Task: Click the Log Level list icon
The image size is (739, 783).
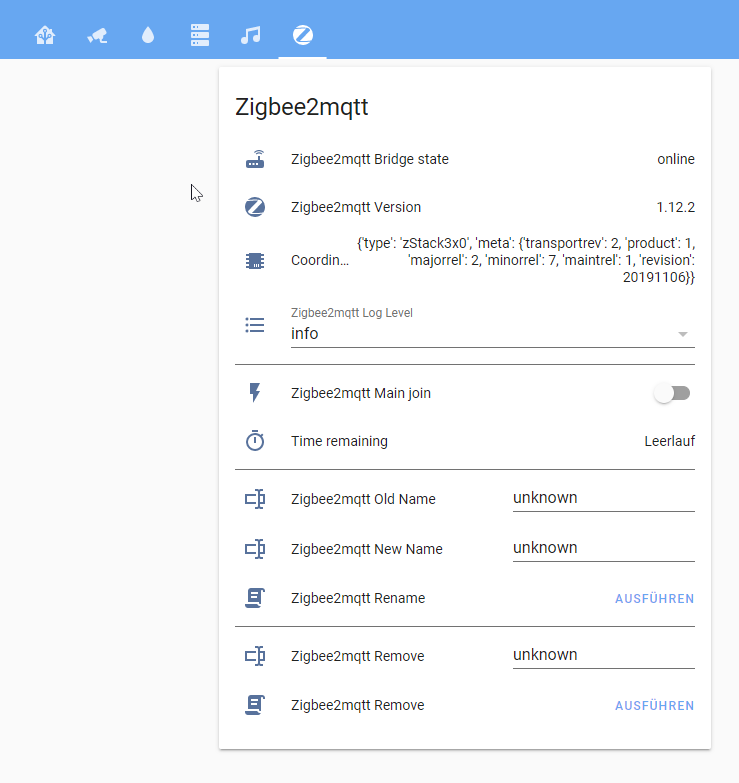Action: click(x=255, y=325)
